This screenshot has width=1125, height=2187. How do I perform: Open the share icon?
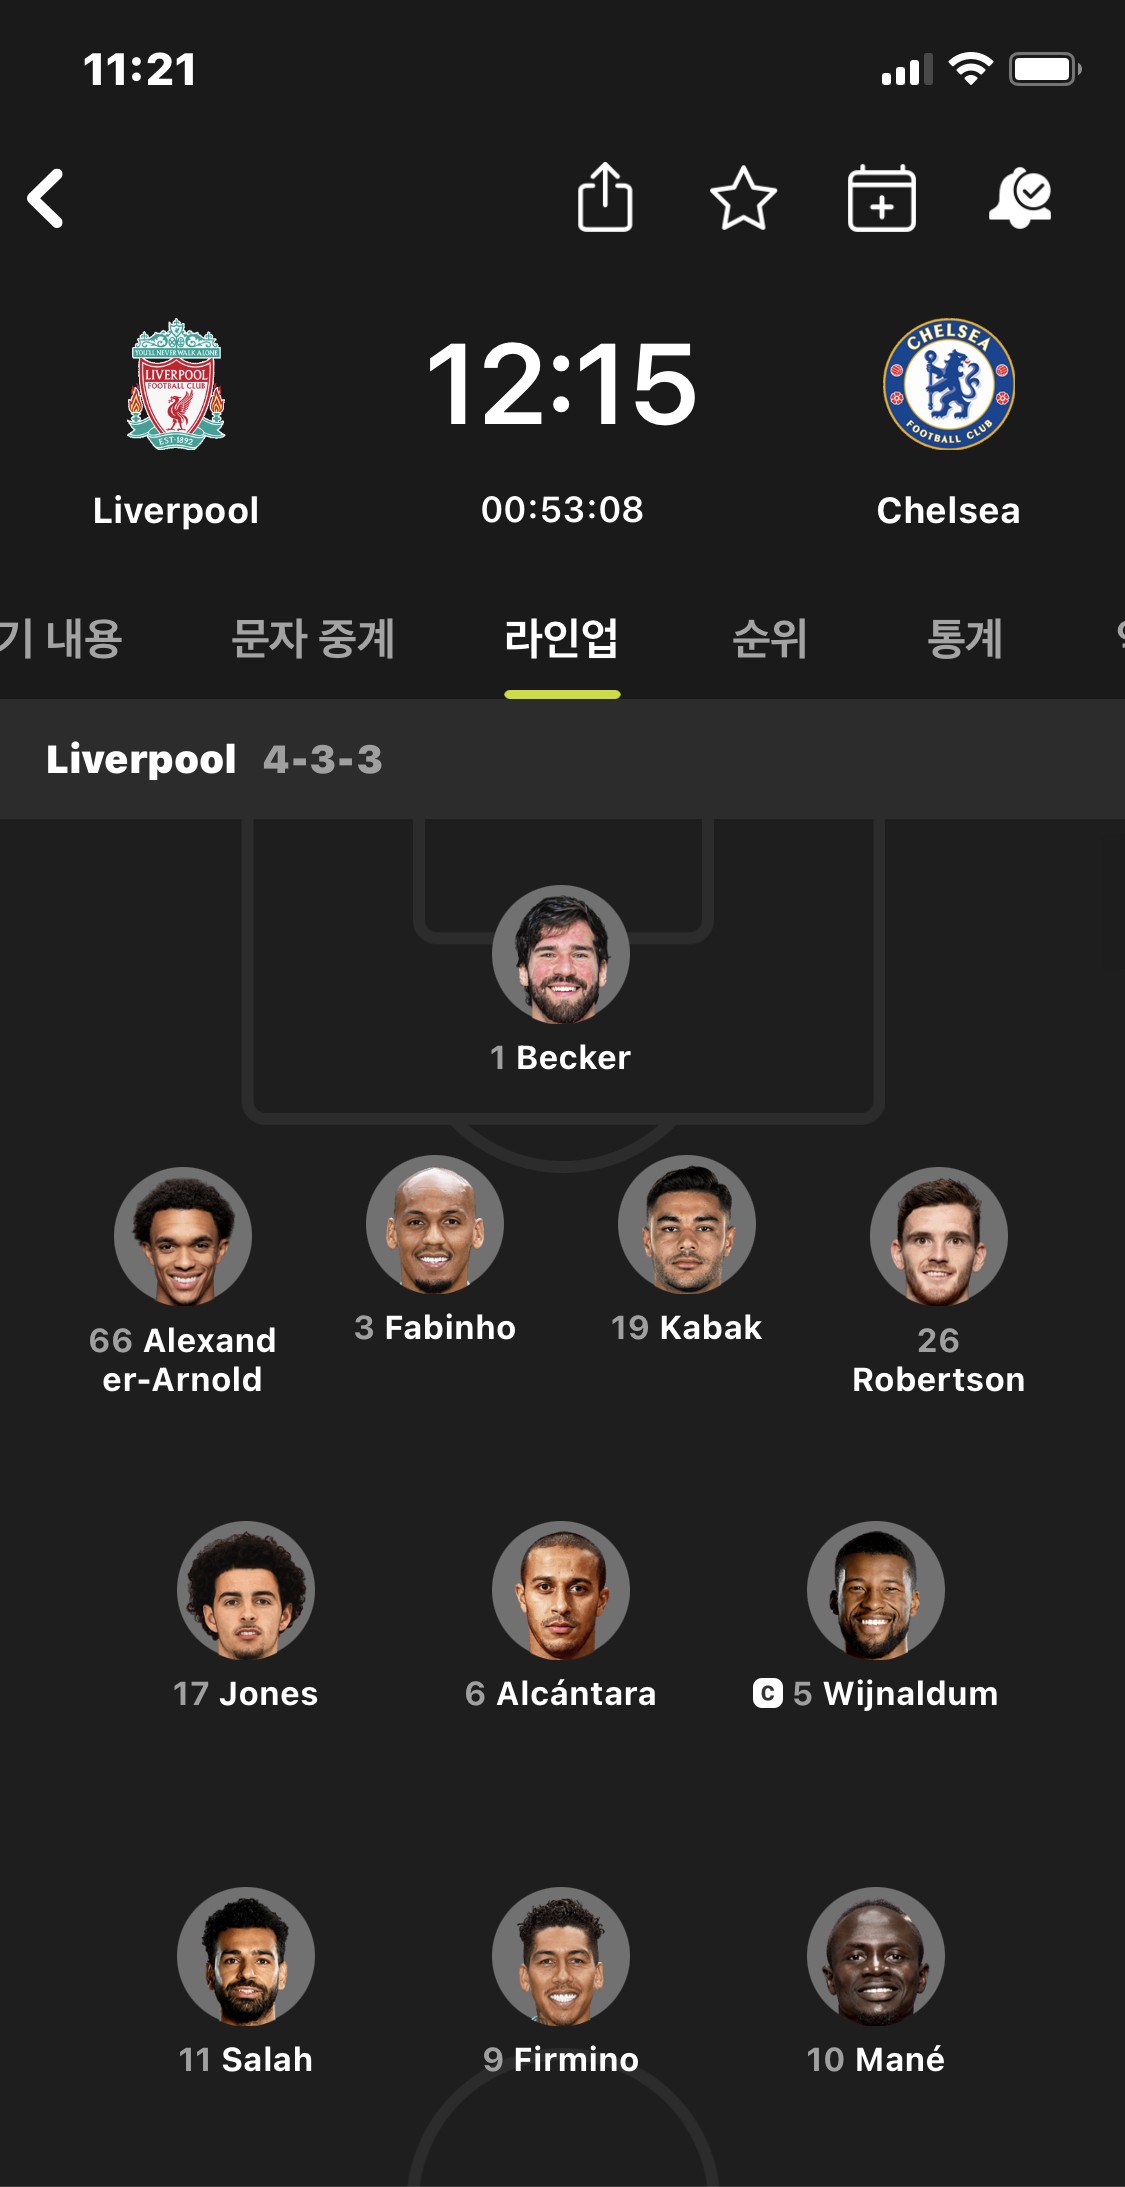(x=605, y=197)
